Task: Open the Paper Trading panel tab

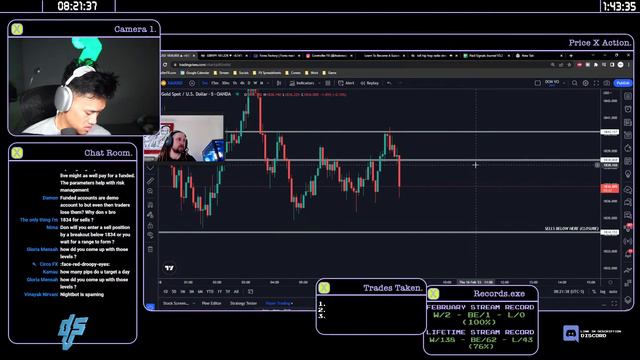Action: [279, 303]
